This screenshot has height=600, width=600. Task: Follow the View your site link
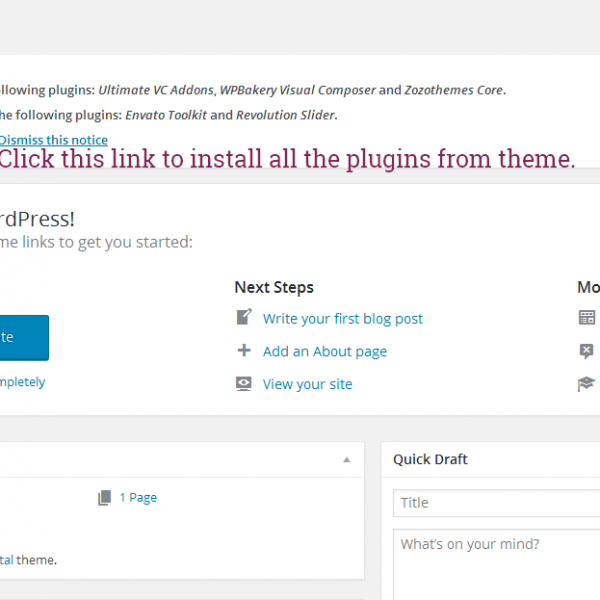(307, 384)
